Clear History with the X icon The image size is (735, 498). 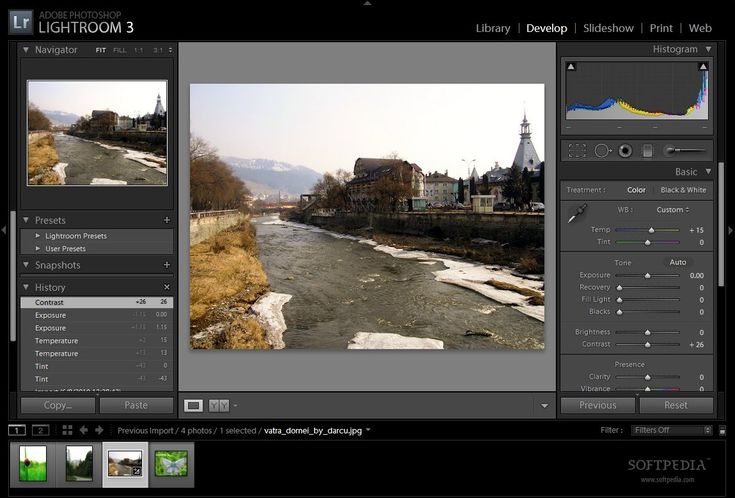(x=167, y=288)
